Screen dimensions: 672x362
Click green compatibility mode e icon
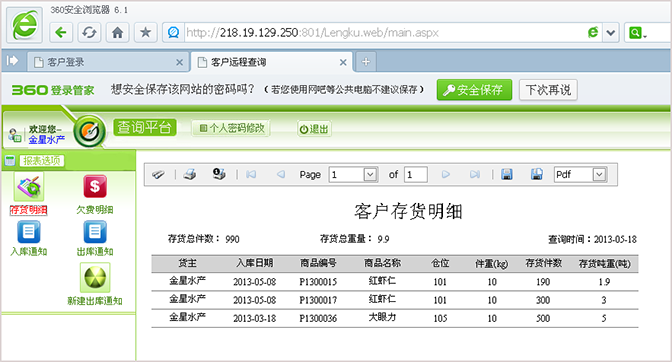[x=593, y=33]
